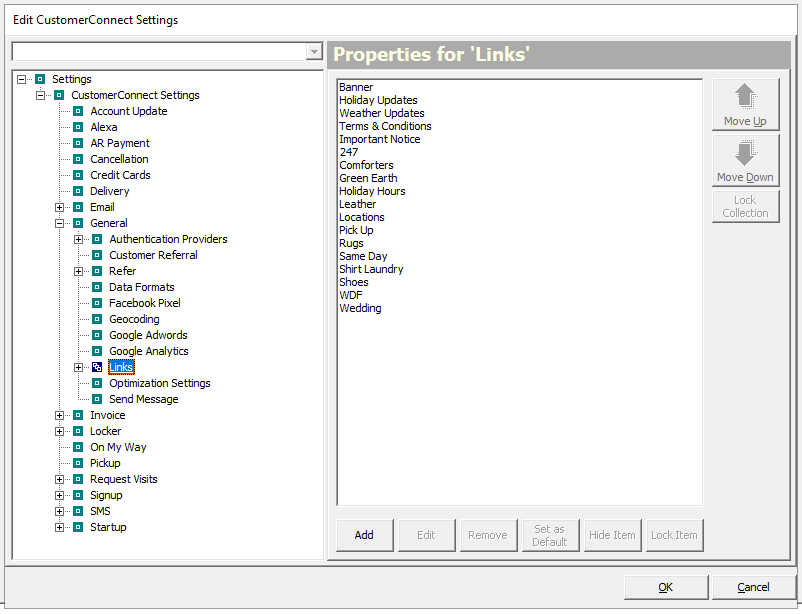Click the Remove button
The height and width of the screenshot is (614, 802).
pos(488,535)
